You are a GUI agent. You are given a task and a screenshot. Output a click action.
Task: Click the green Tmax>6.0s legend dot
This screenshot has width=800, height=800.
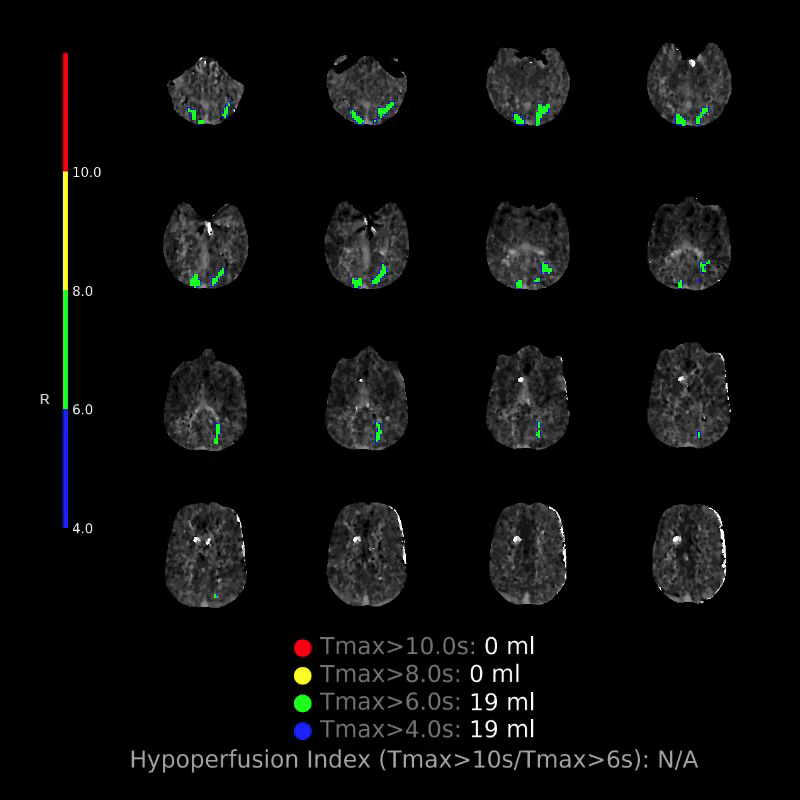[304, 703]
